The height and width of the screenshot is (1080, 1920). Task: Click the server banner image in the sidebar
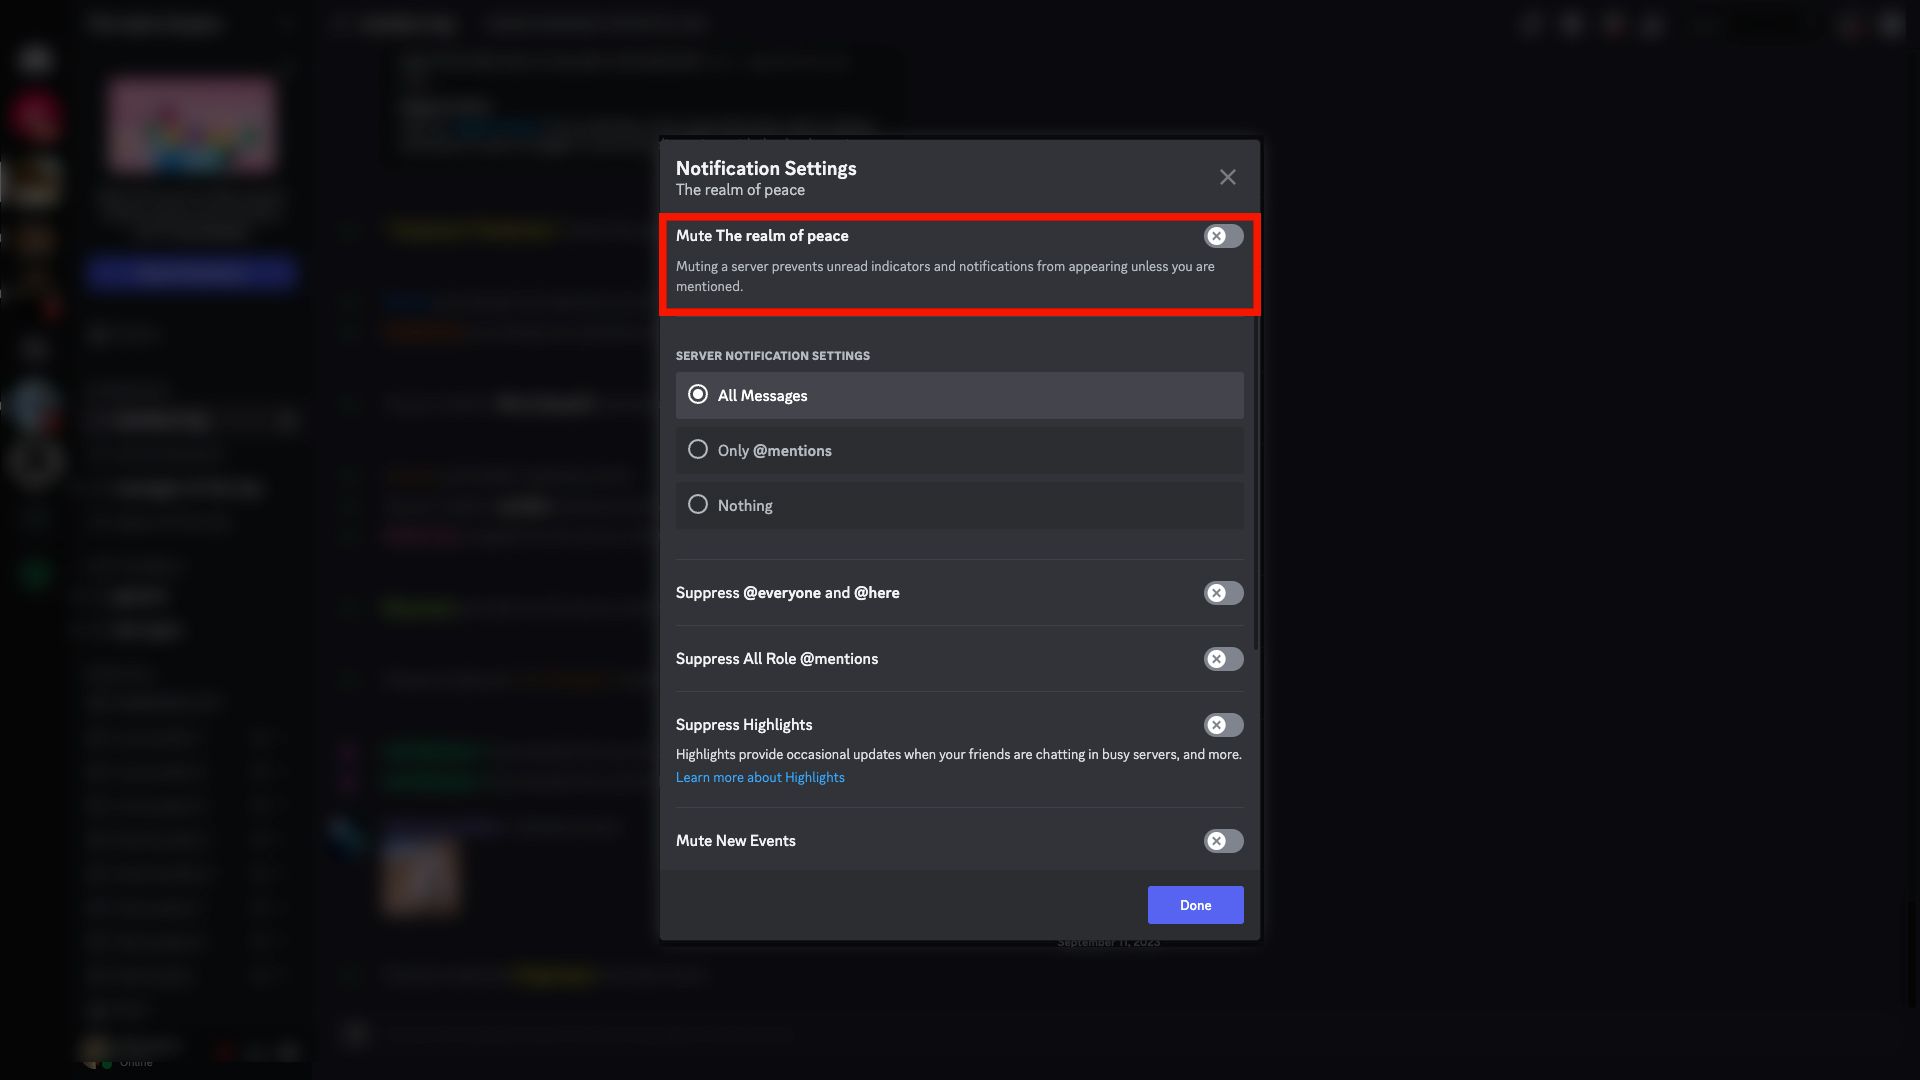[190, 123]
